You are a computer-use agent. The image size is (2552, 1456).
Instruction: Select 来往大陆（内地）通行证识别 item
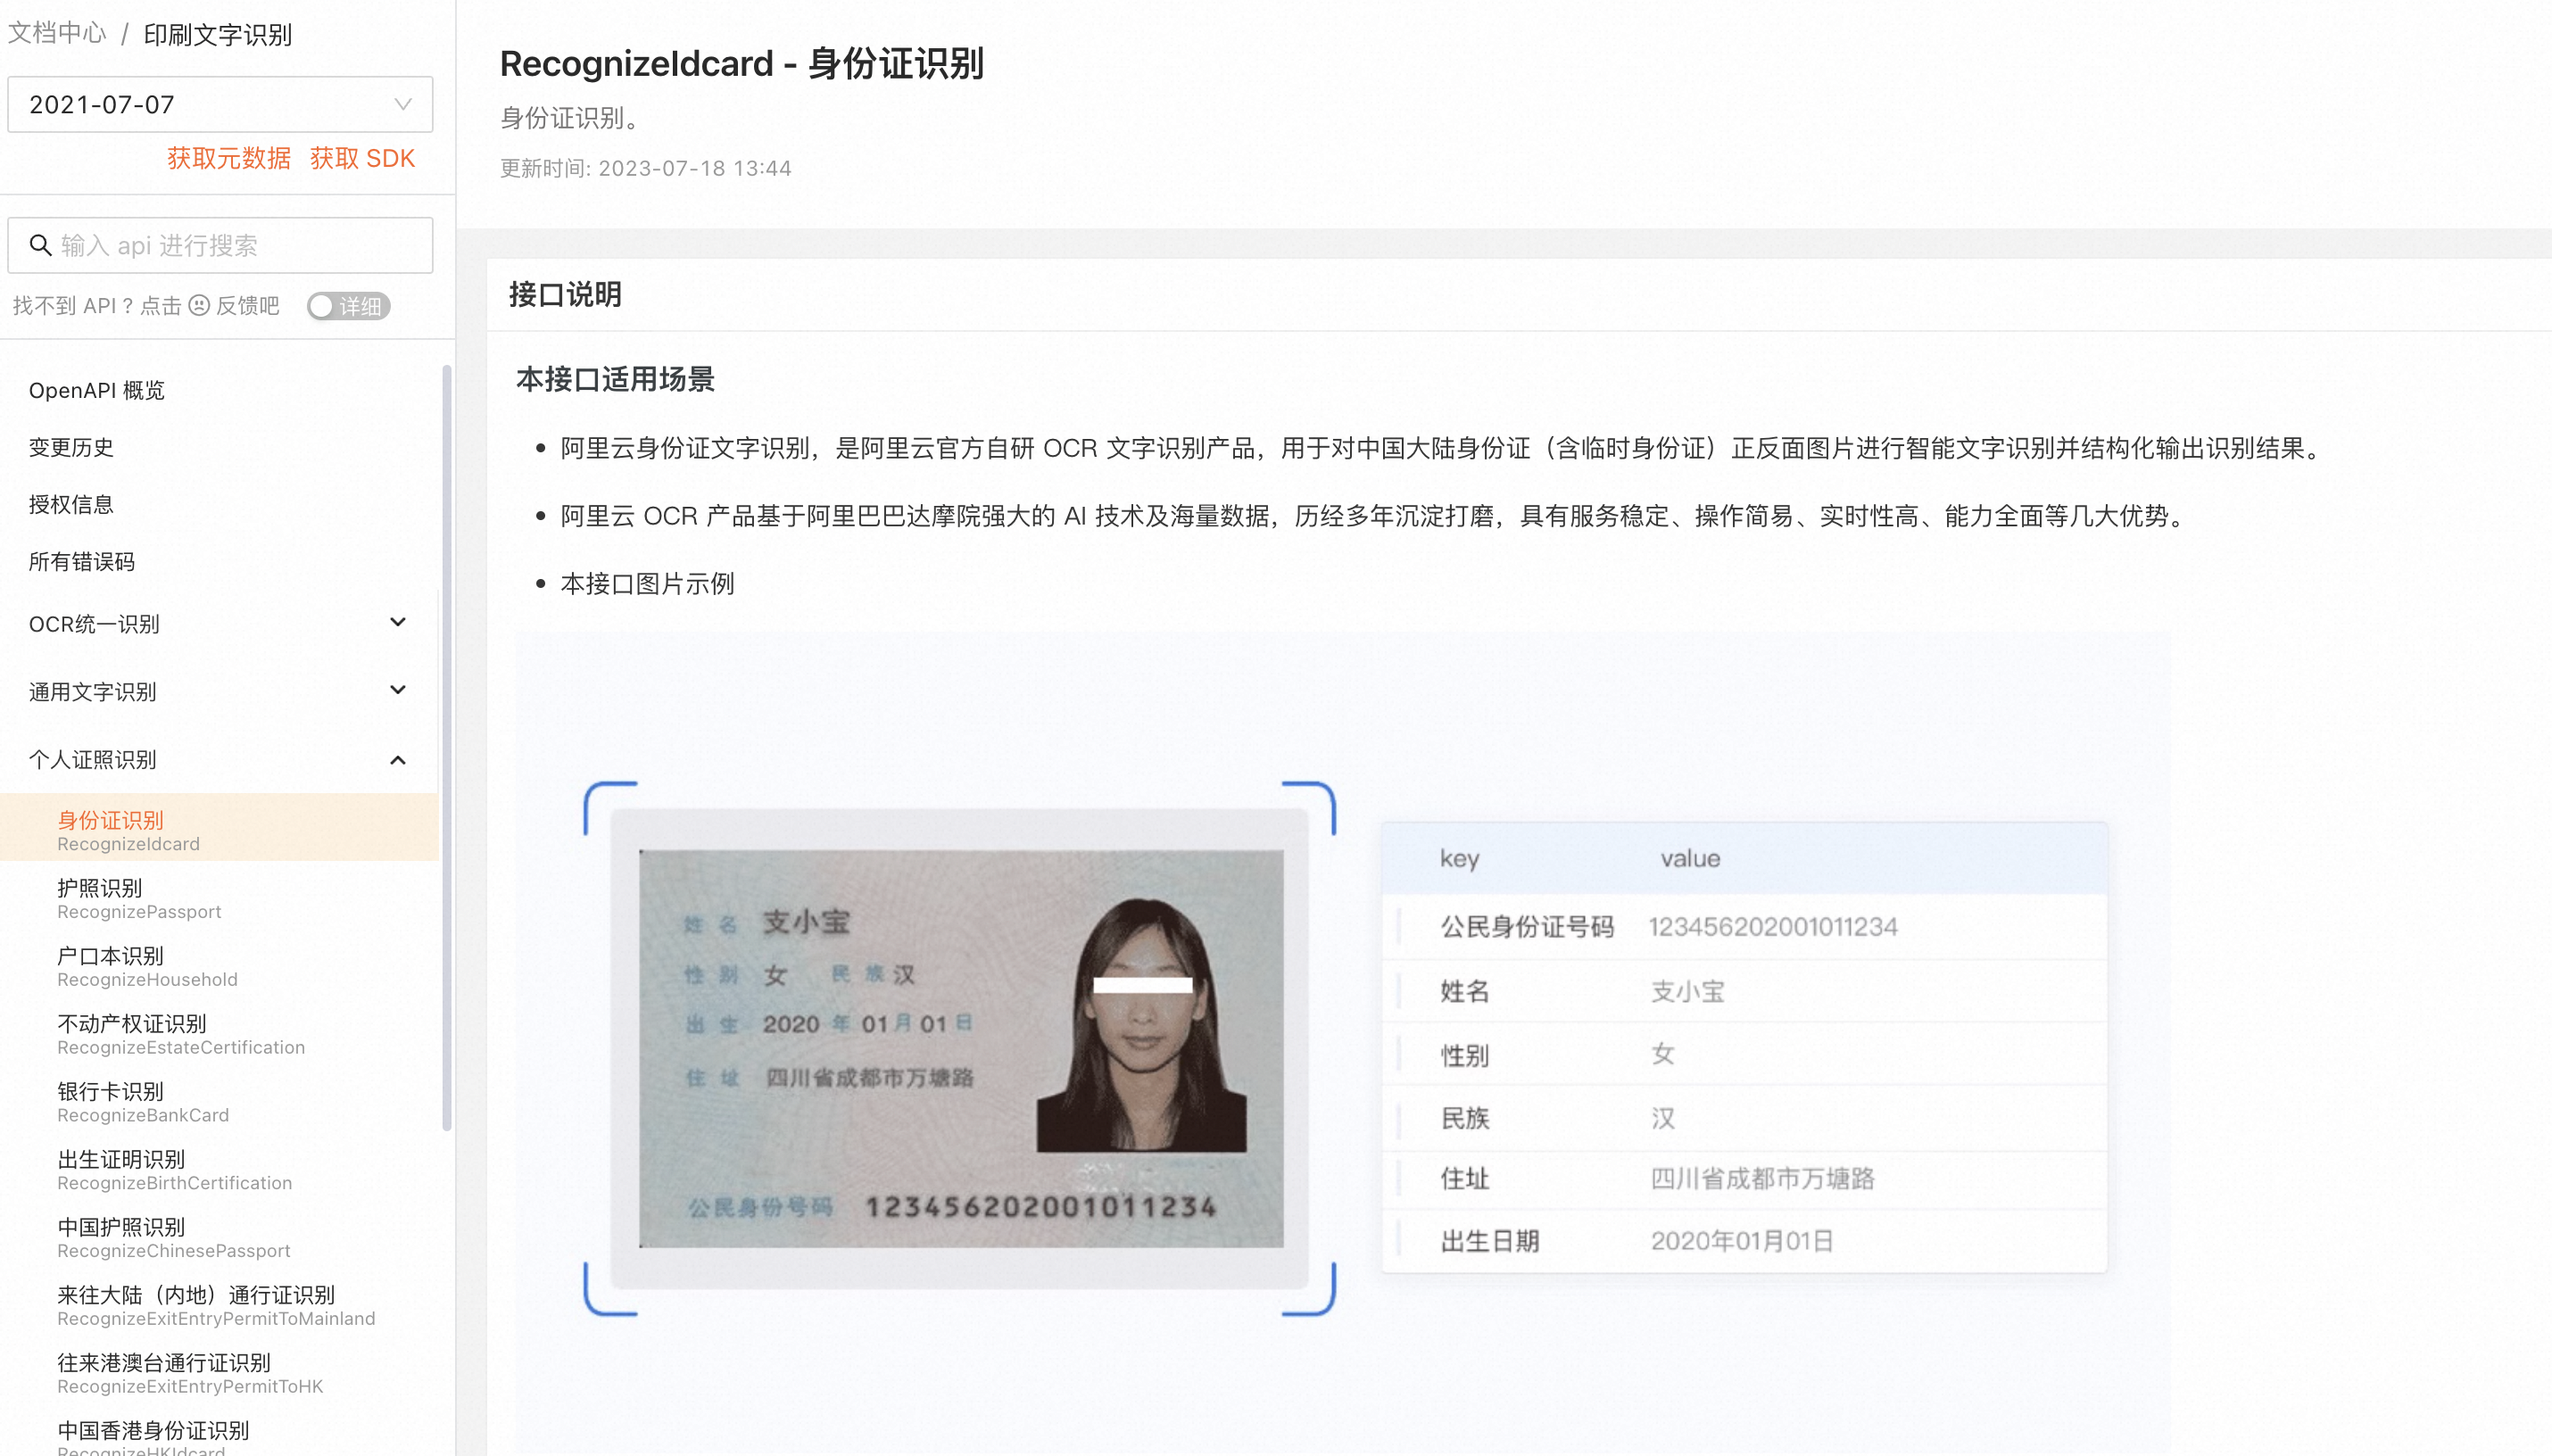219,1306
